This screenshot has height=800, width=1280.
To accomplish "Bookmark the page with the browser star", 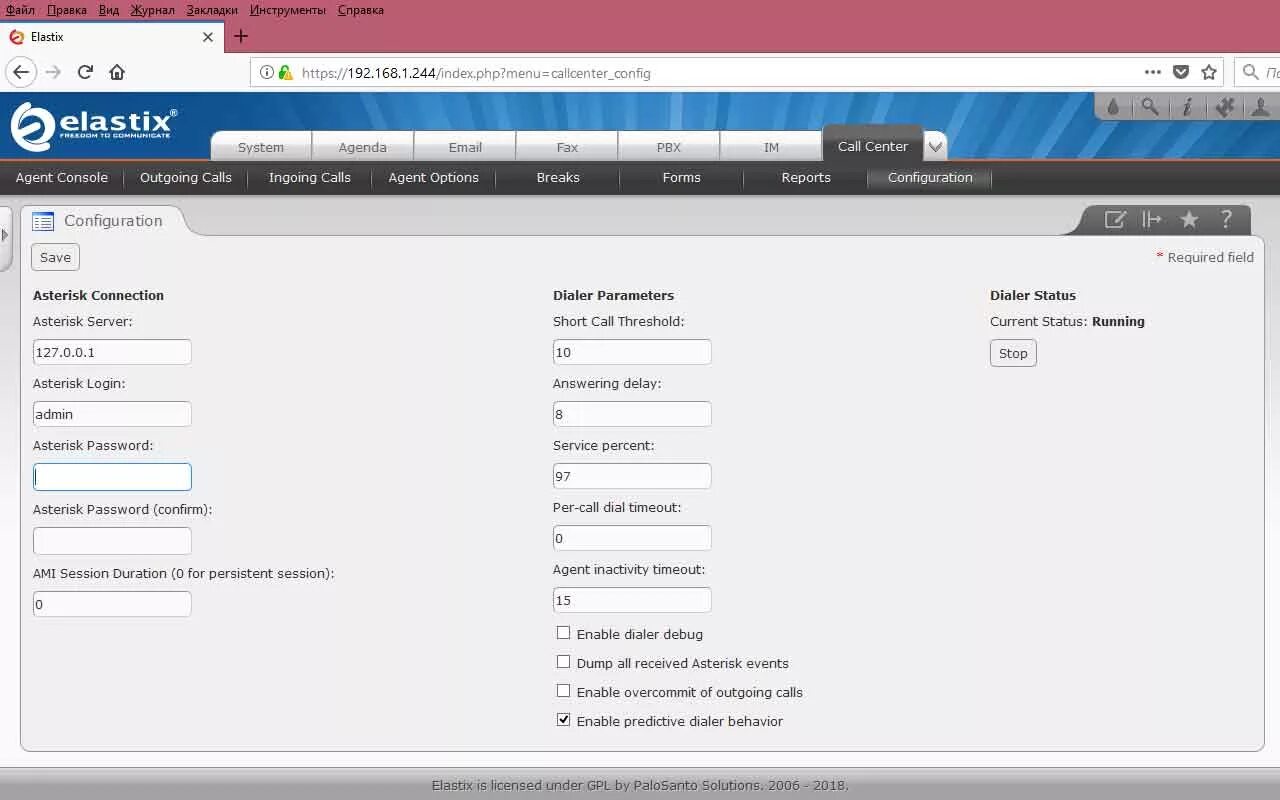I will pyautogui.click(x=1209, y=72).
